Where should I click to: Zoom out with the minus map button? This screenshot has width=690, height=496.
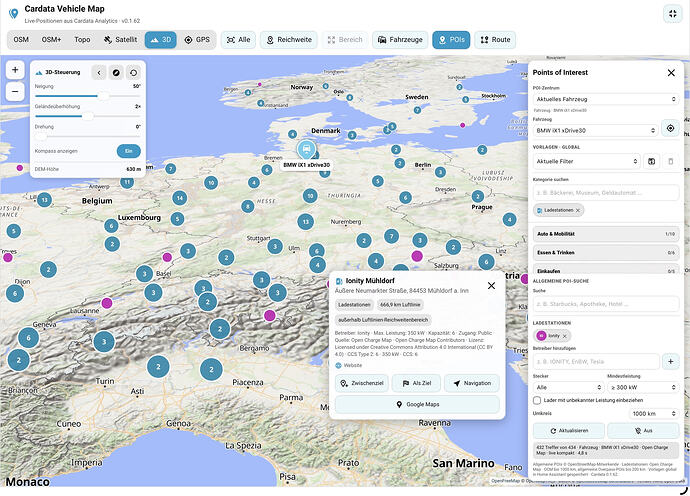click(x=15, y=92)
